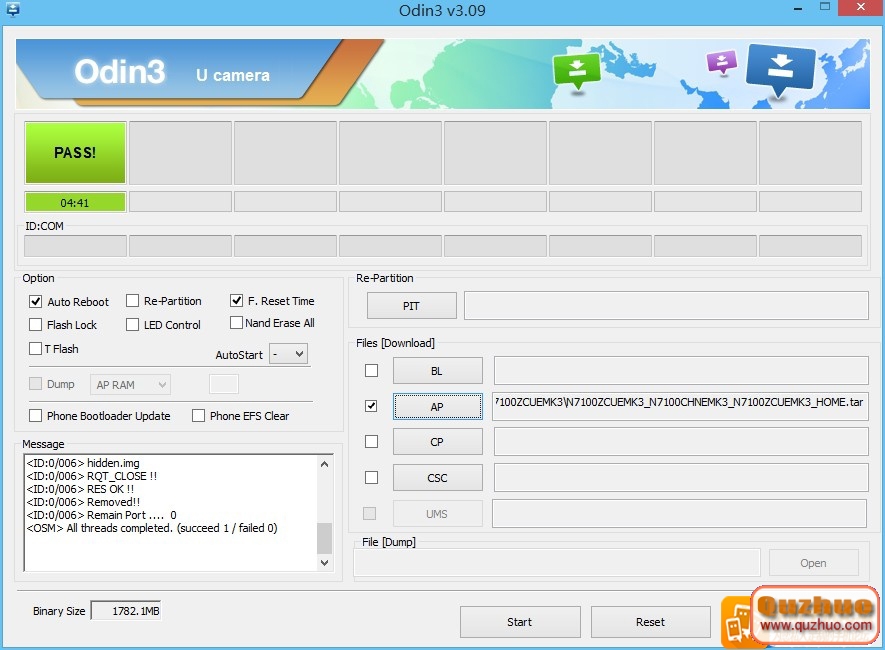This screenshot has width=885, height=650.
Task: Enable Phone Bootloader Update checkbox
Action: [36, 416]
